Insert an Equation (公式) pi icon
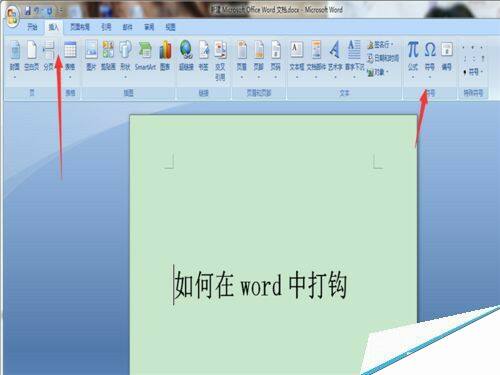Image resolution: width=500 pixels, height=375 pixels. (413, 59)
